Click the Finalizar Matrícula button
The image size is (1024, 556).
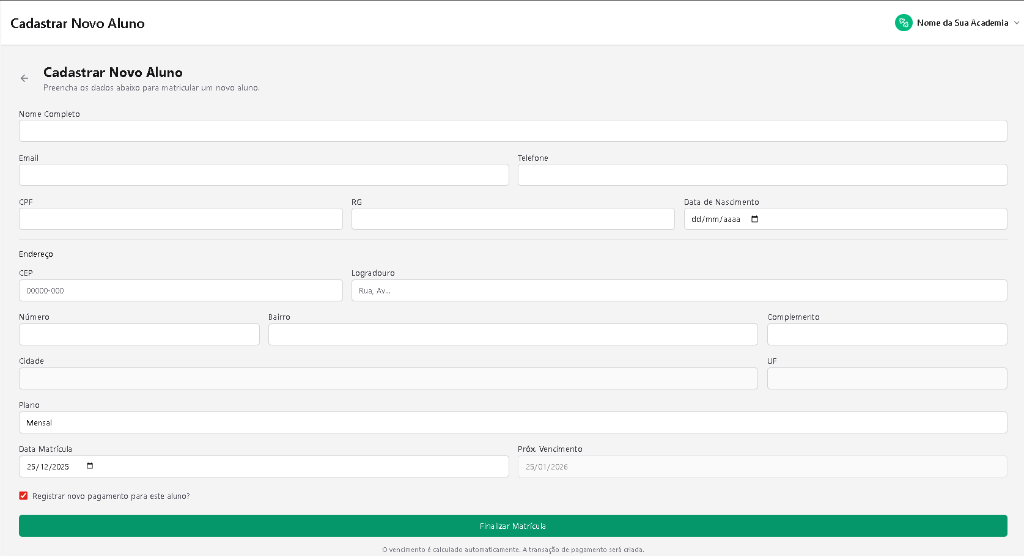click(x=512, y=526)
